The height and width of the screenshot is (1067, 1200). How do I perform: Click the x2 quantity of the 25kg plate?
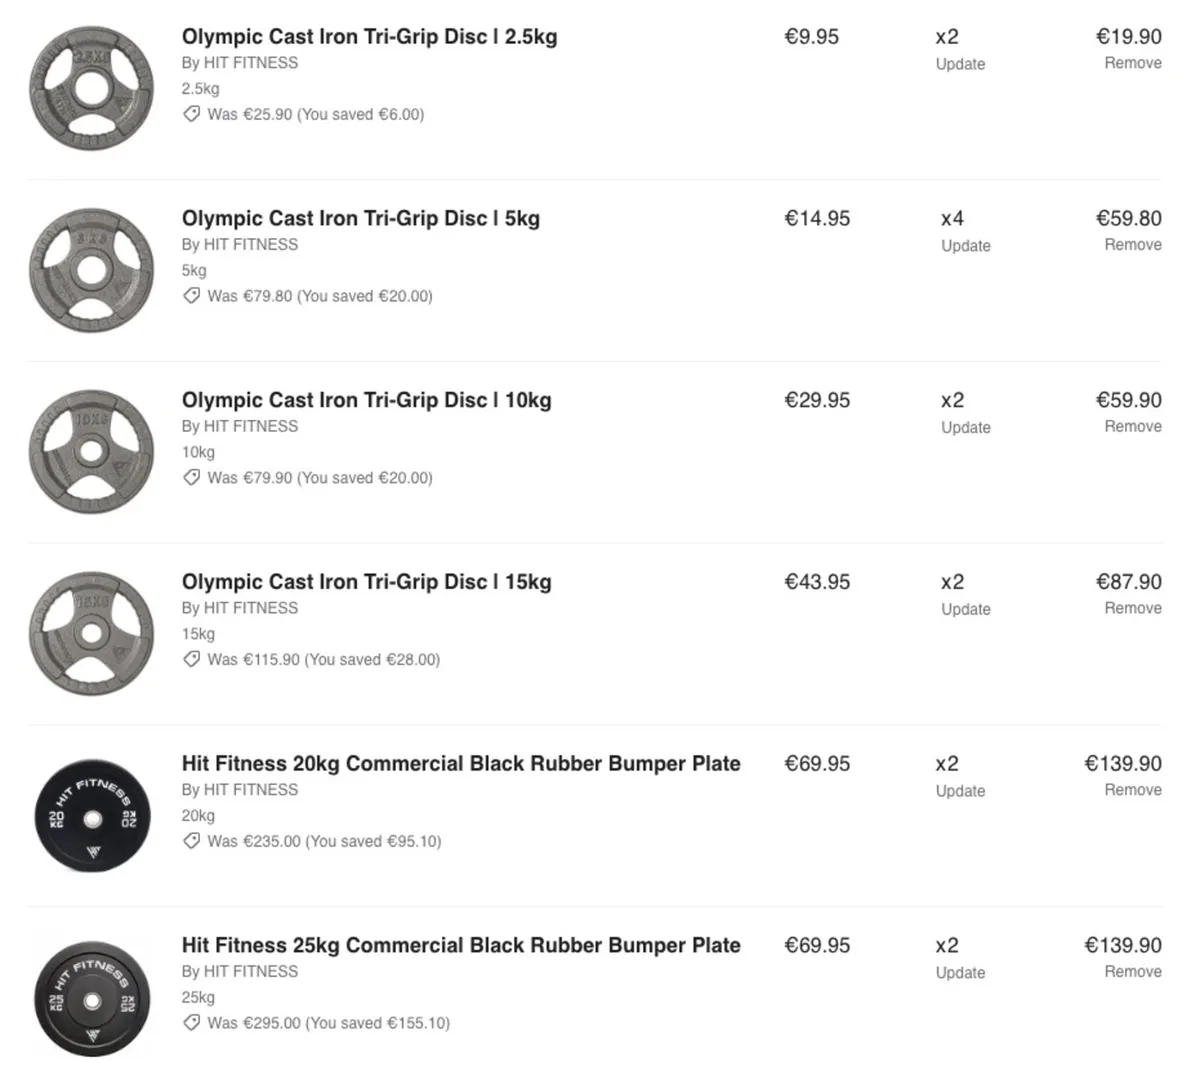[947, 946]
